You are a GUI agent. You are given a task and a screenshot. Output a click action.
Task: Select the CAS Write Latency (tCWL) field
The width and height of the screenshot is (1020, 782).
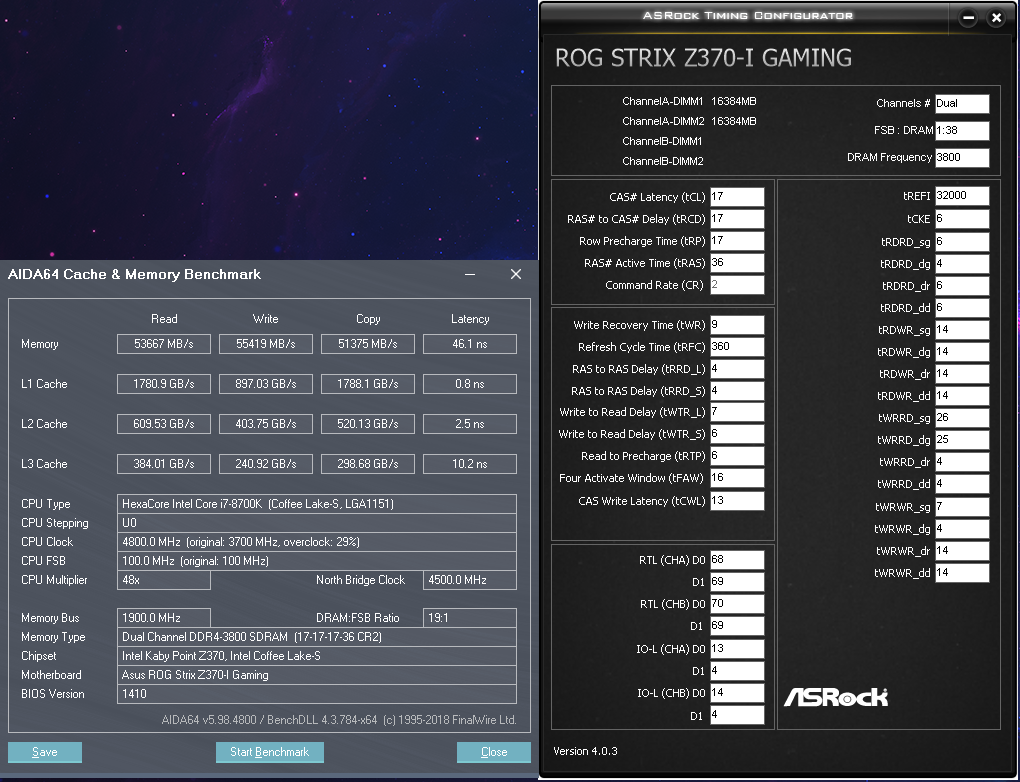point(737,501)
